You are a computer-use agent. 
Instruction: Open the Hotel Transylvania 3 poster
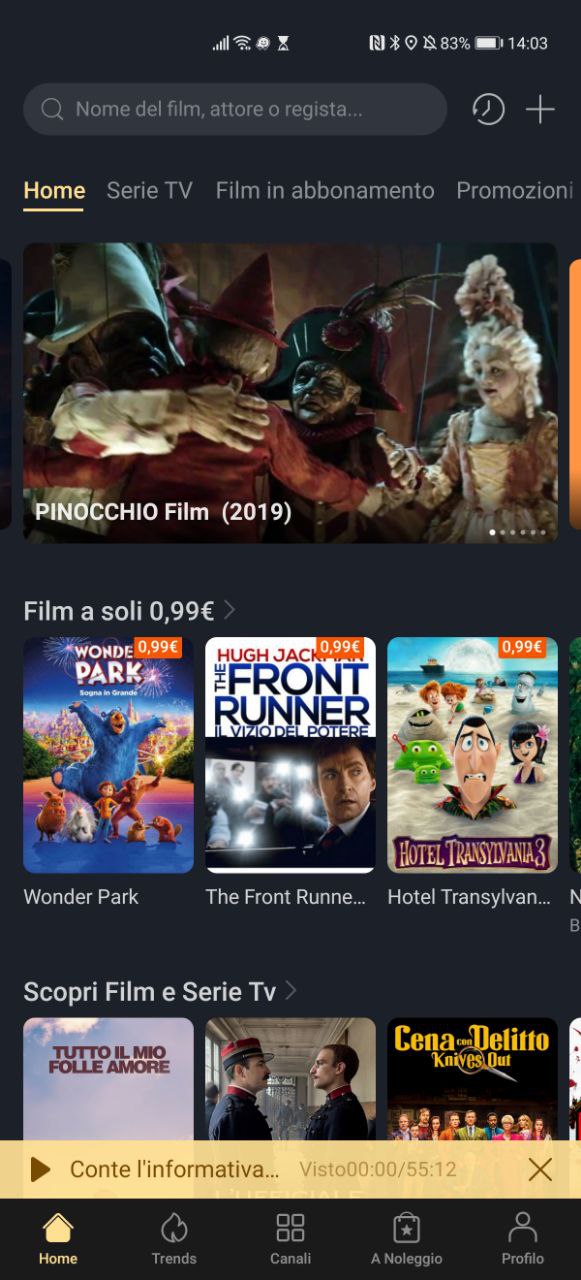coord(473,755)
